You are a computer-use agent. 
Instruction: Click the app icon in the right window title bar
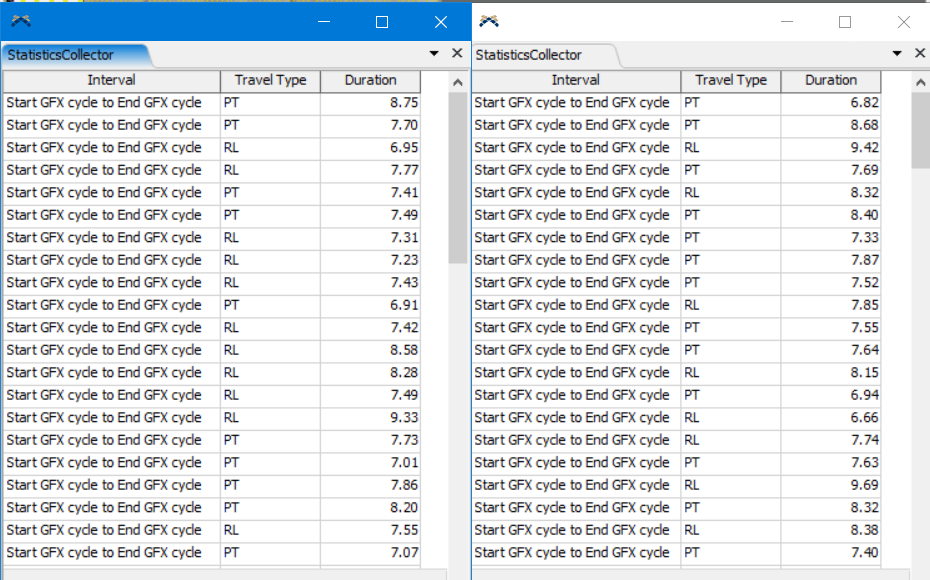489,21
